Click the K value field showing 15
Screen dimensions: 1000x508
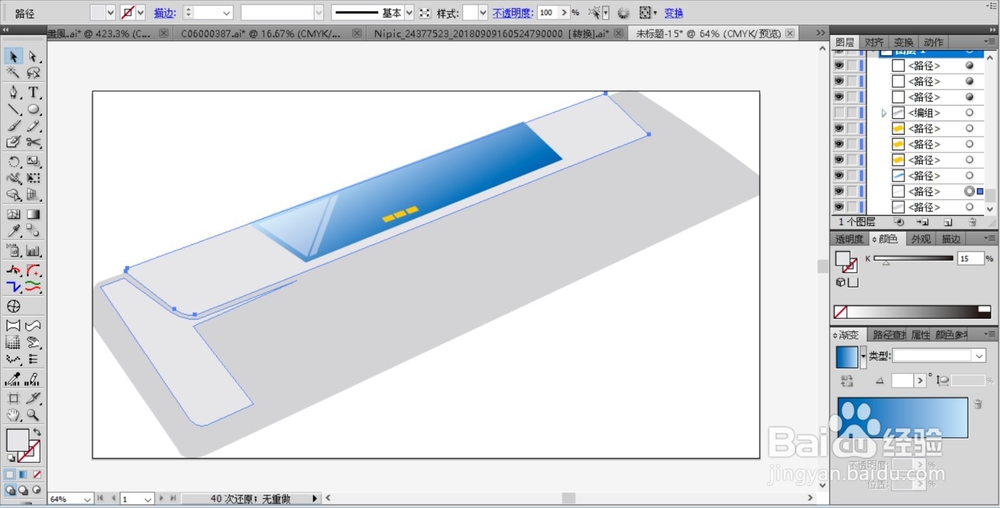click(971, 258)
